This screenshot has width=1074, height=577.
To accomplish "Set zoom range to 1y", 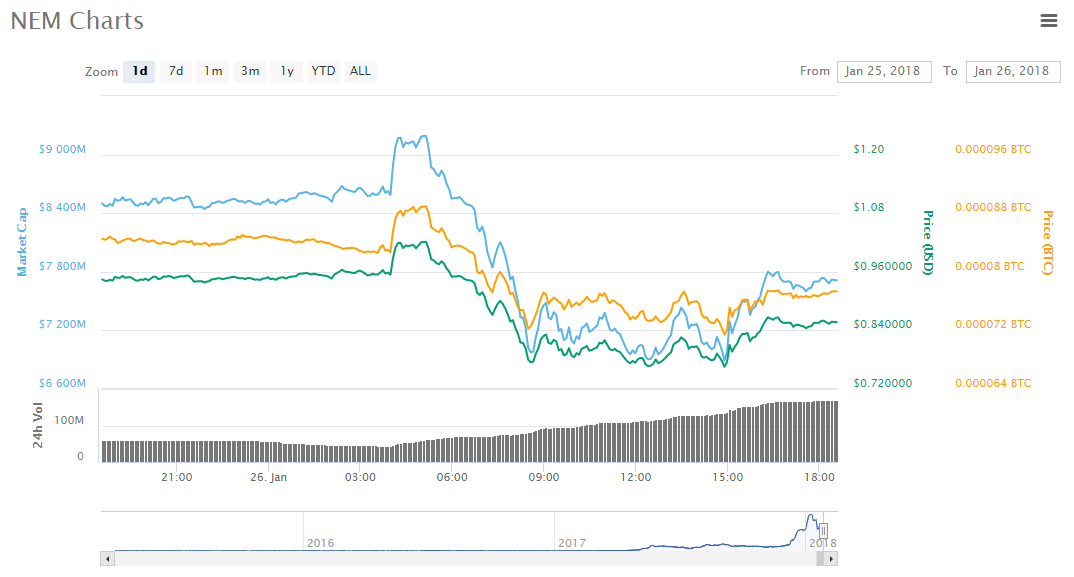I will tap(287, 71).
